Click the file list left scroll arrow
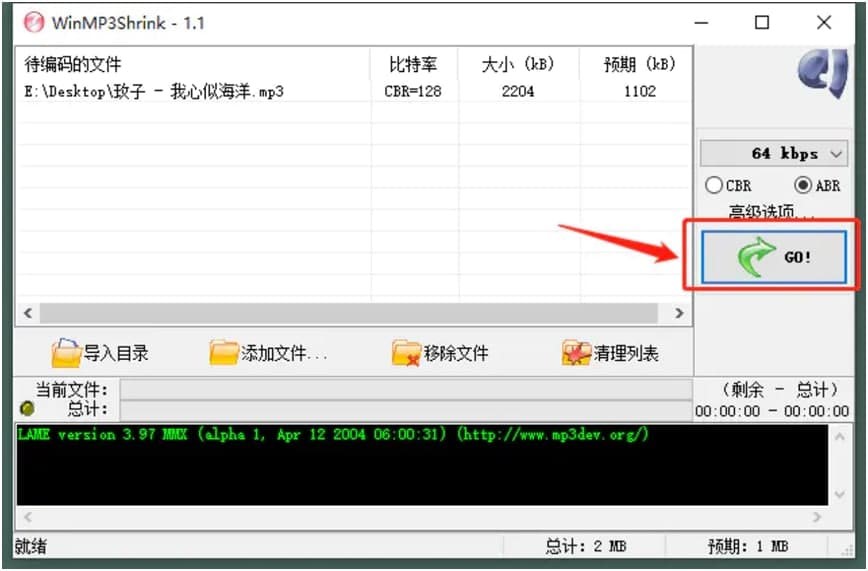Viewport: 868px width, 571px height. pyautogui.click(x=28, y=313)
